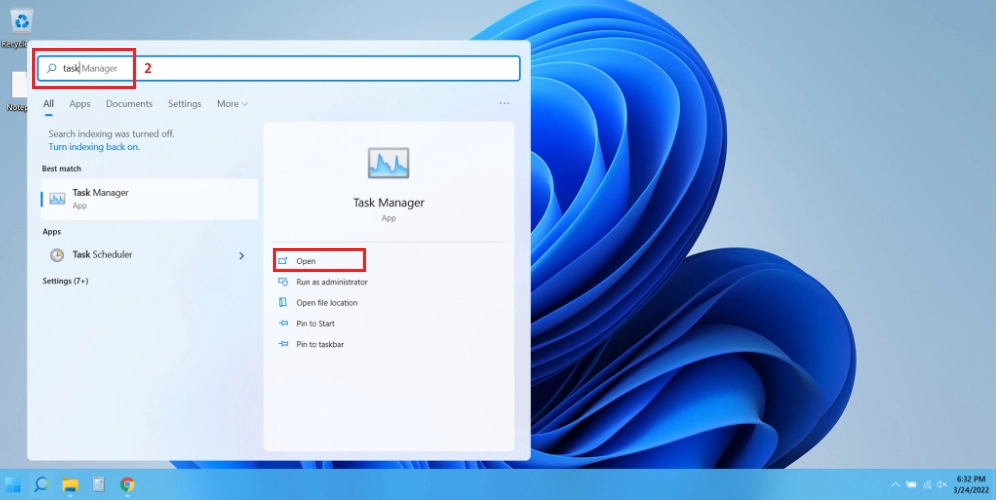Click the Run as administrator shield icon
The image size is (996, 500).
(x=283, y=282)
